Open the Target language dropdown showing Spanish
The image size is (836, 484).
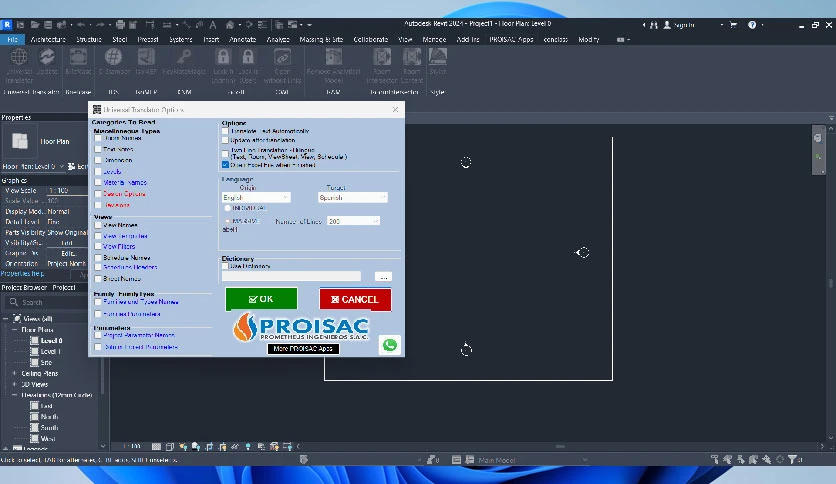(352, 197)
